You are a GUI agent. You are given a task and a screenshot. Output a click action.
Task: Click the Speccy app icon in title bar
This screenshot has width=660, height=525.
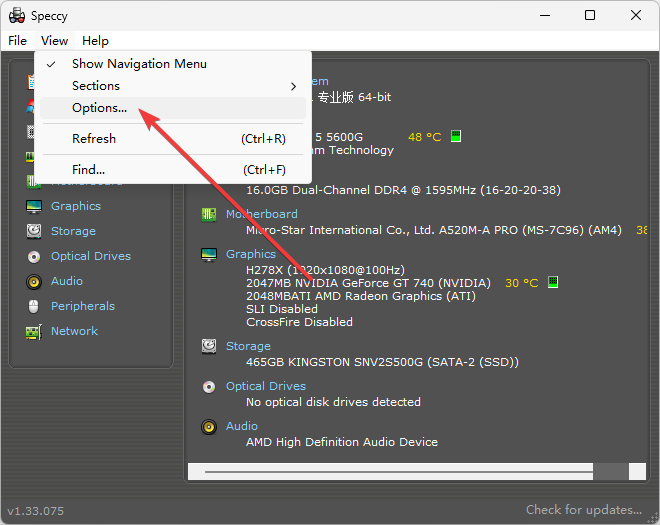click(17, 16)
